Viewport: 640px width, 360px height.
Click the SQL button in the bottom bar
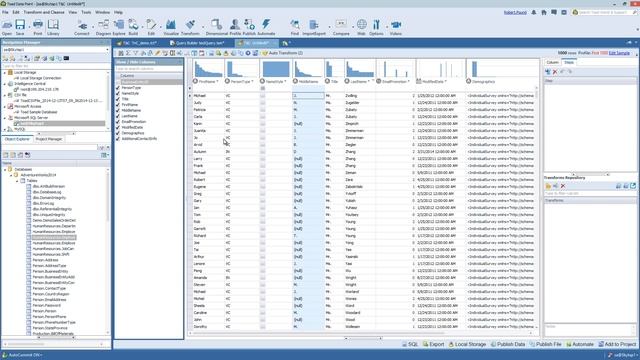pos(410,344)
